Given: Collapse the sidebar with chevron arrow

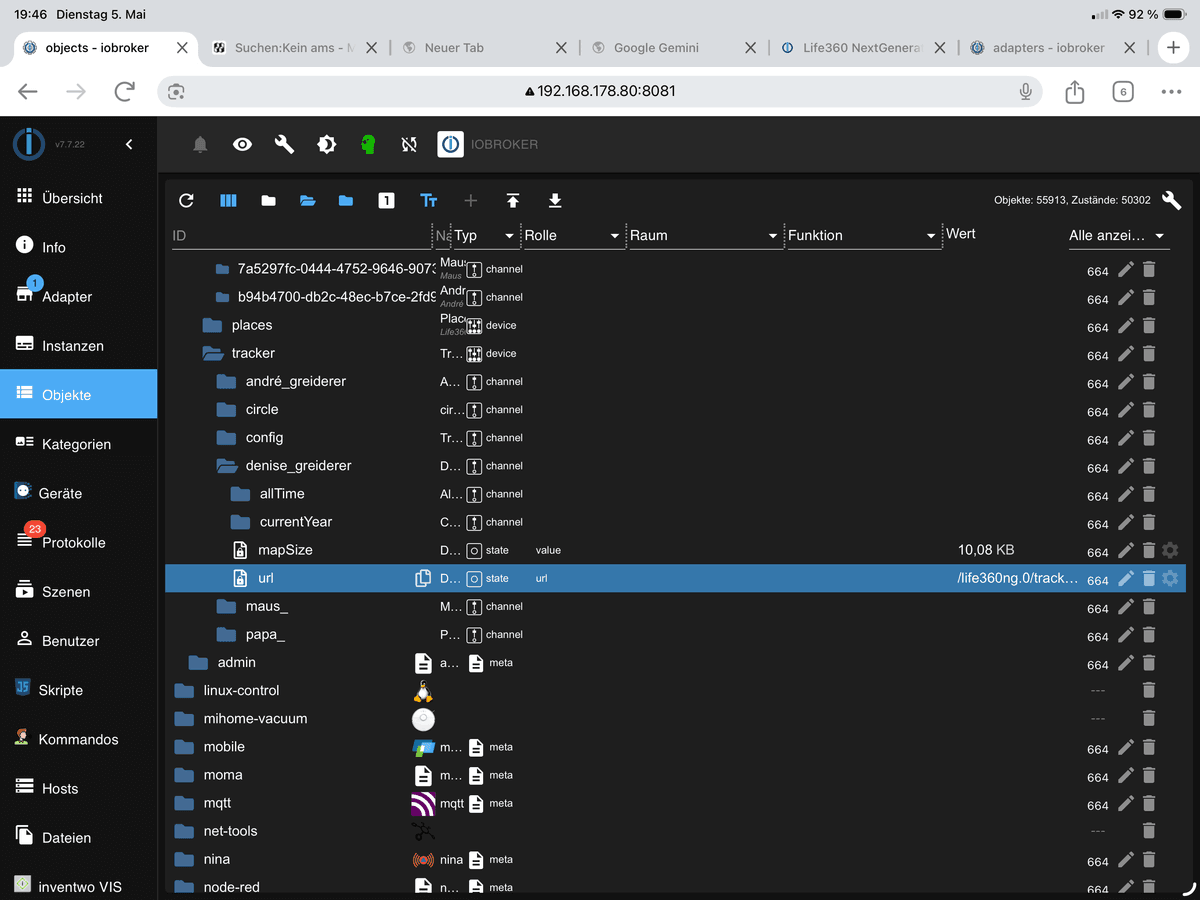Looking at the screenshot, I should (x=129, y=145).
